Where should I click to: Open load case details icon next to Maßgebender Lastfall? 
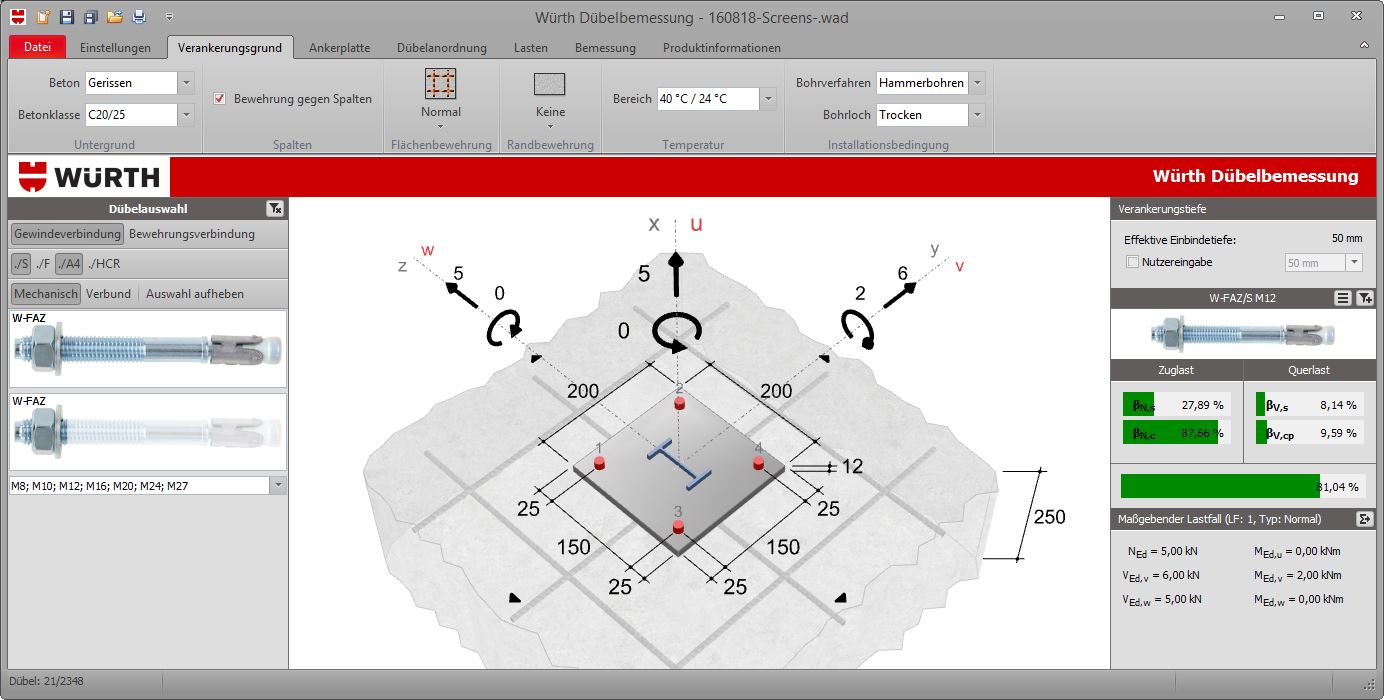tap(1364, 519)
